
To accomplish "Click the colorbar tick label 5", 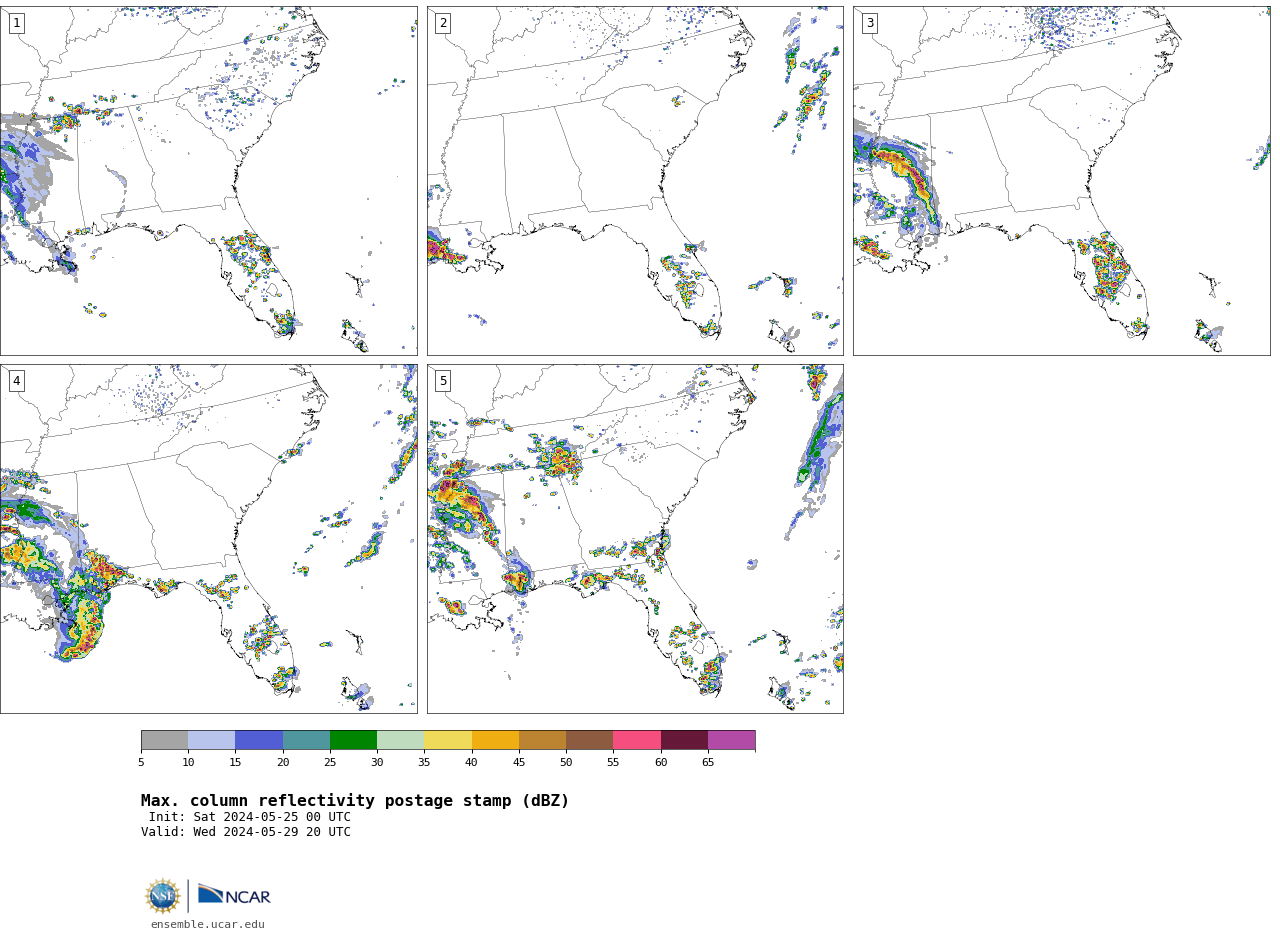I will coord(141,763).
